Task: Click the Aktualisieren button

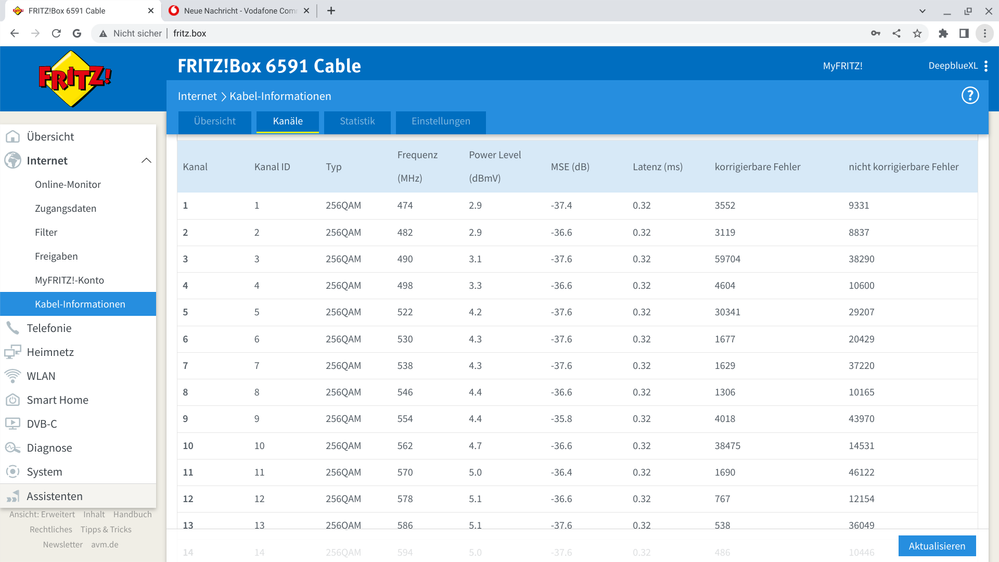Action: coord(936,546)
